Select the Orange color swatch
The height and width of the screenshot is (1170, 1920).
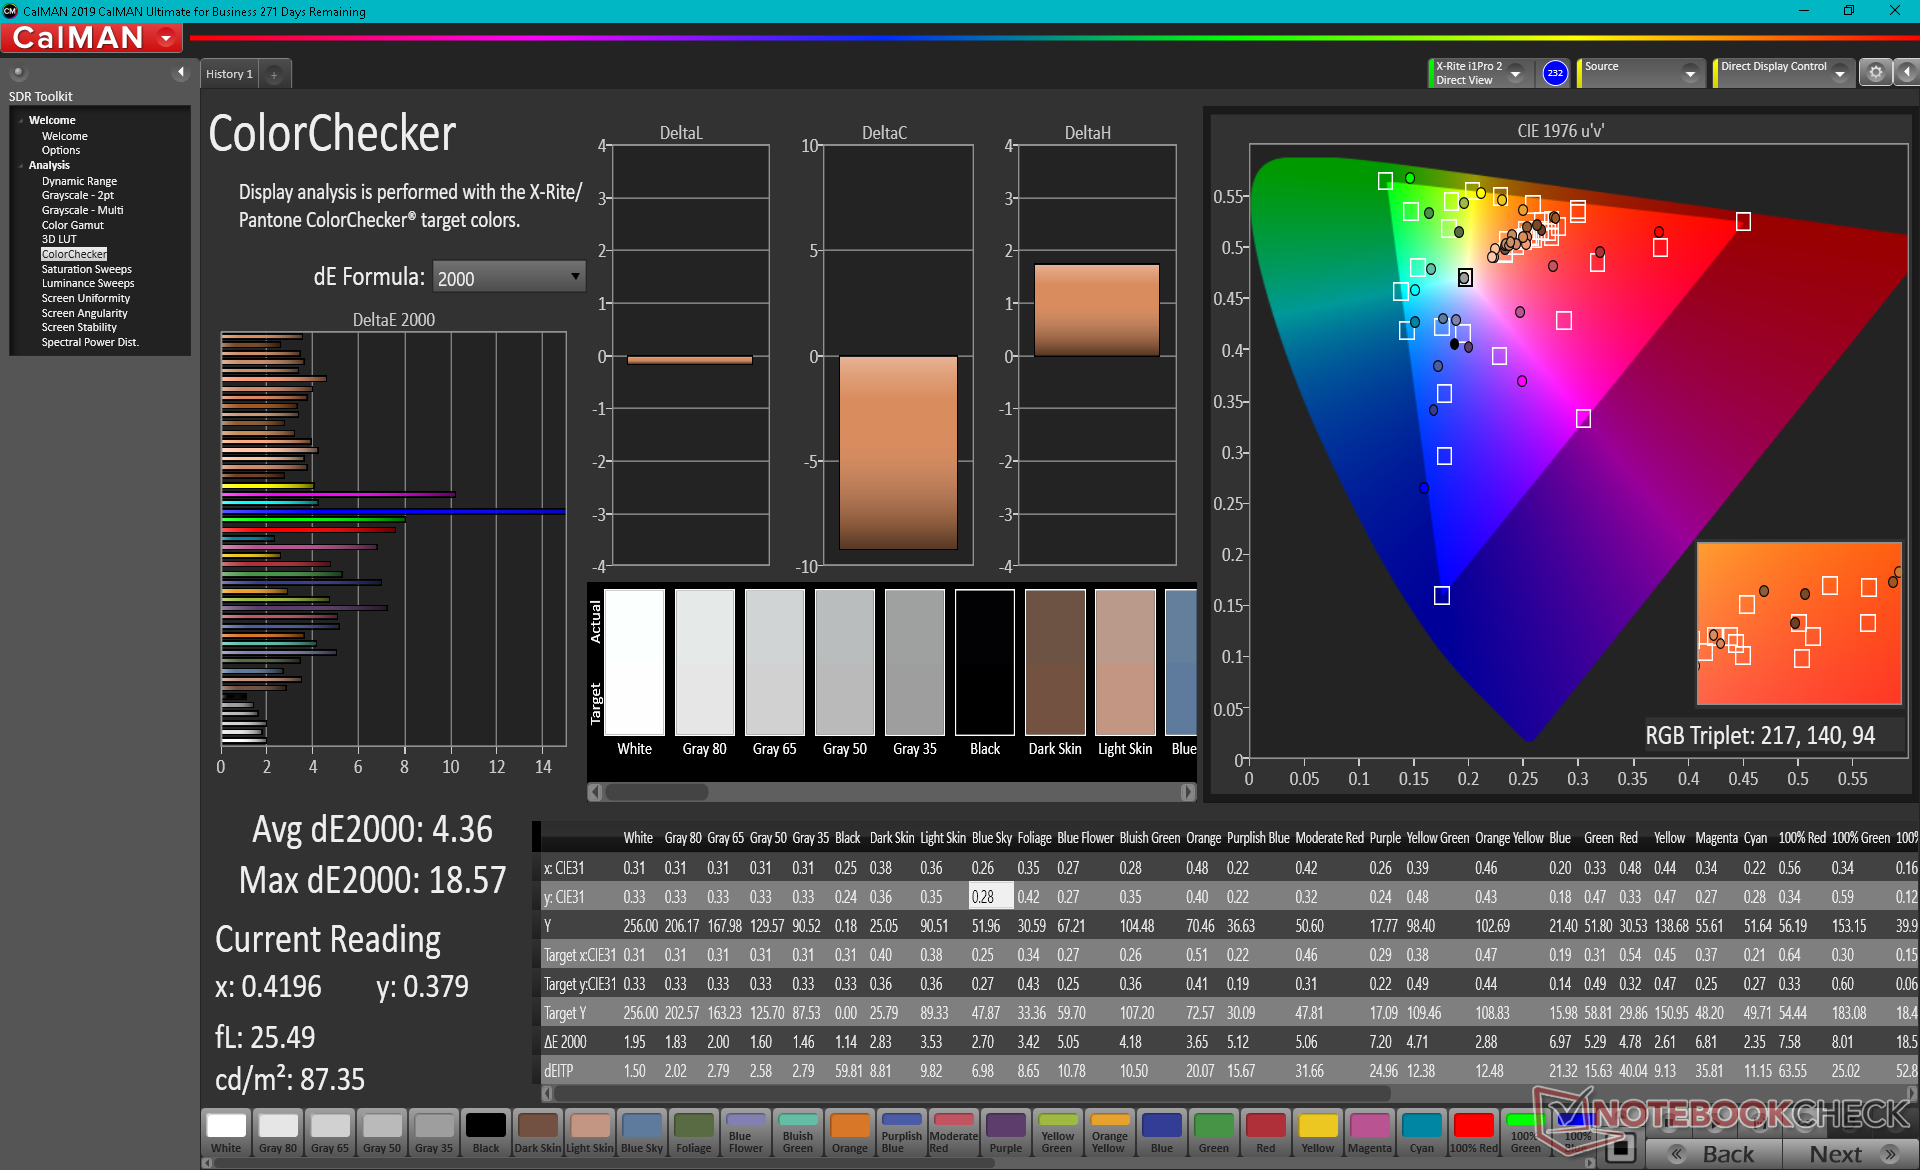click(849, 1132)
